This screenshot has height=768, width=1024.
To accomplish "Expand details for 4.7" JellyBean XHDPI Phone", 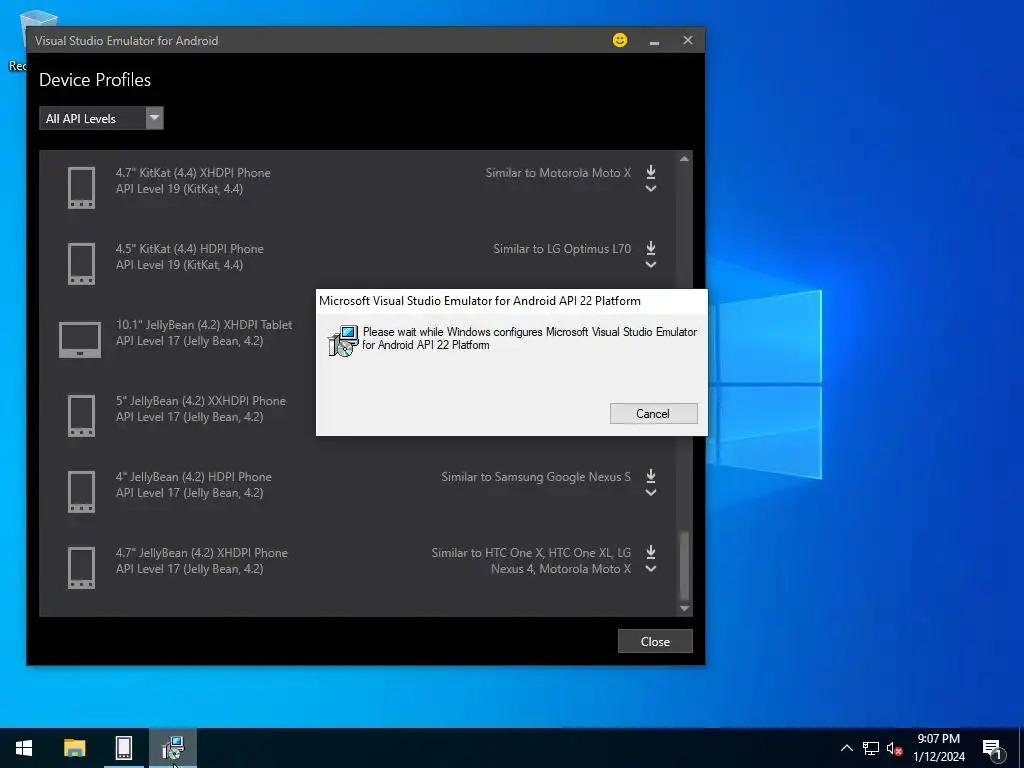I will point(650,569).
